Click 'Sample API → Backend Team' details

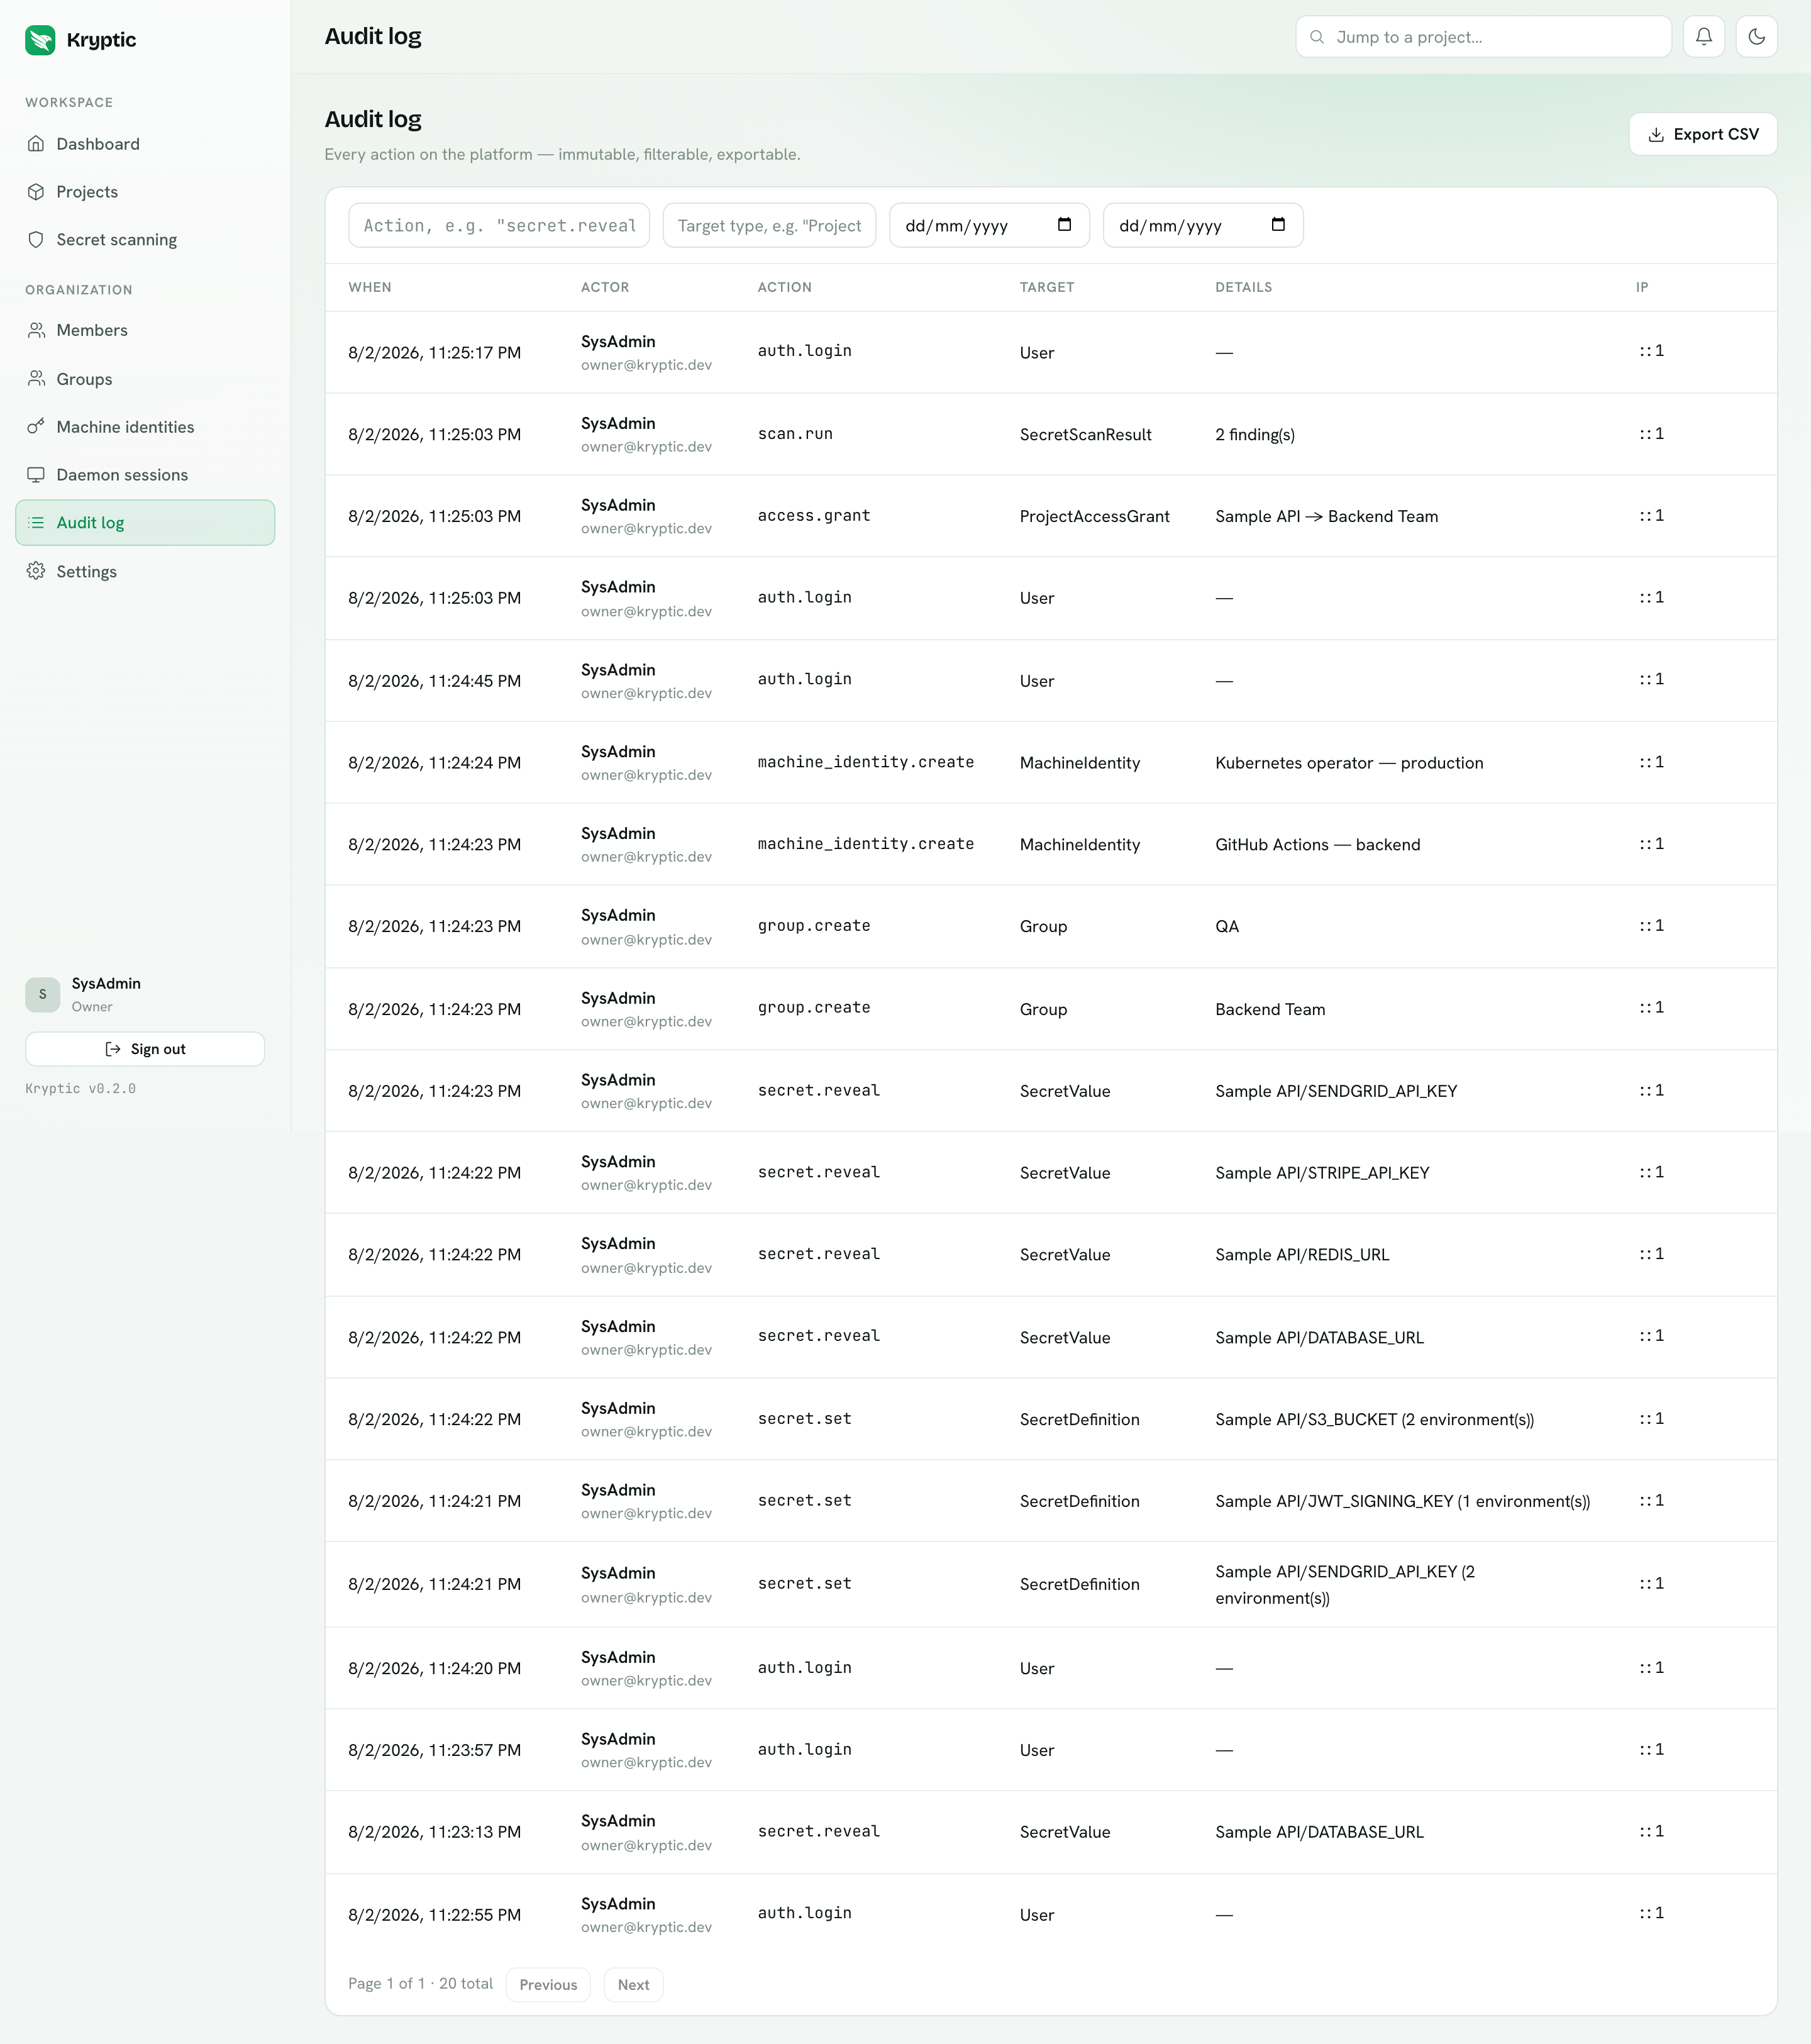point(1327,516)
